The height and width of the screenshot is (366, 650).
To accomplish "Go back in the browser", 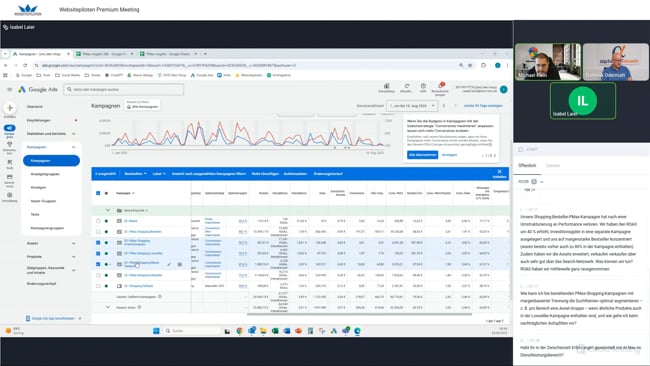I will click(x=6, y=65).
